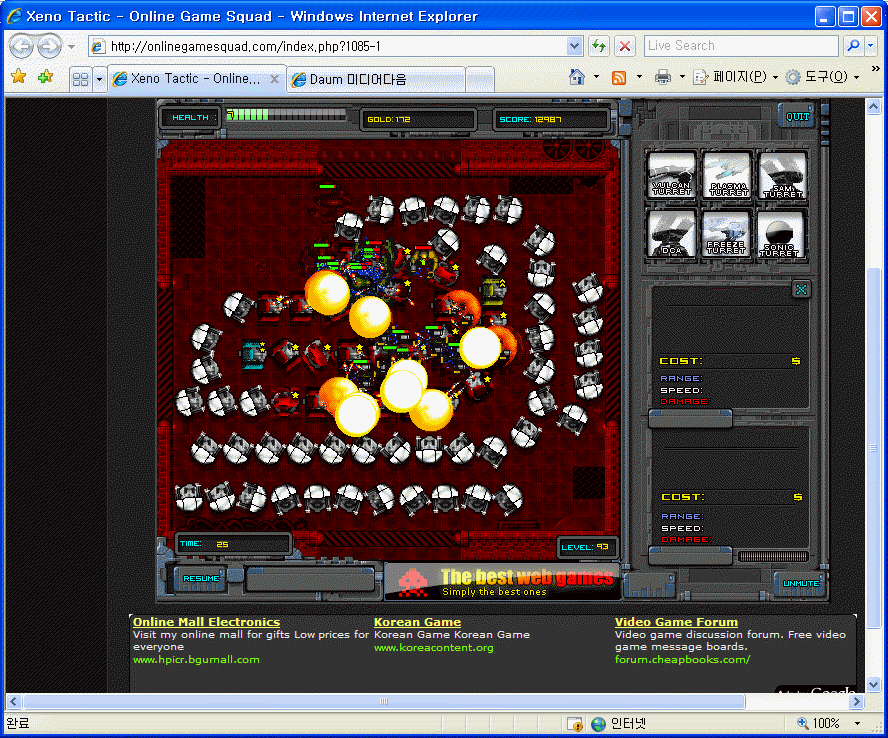Quit the game with QUIT button
This screenshot has width=888, height=738.
(x=797, y=117)
